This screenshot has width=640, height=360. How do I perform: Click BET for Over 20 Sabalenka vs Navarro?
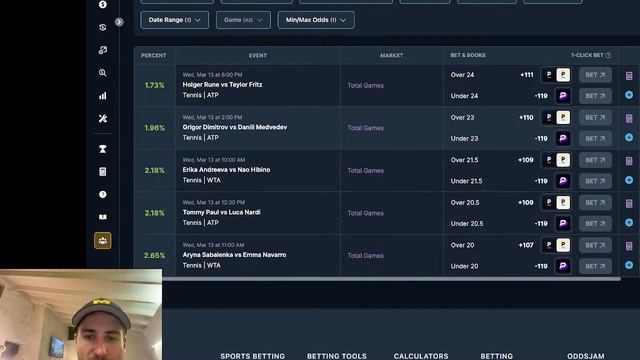click(595, 245)
